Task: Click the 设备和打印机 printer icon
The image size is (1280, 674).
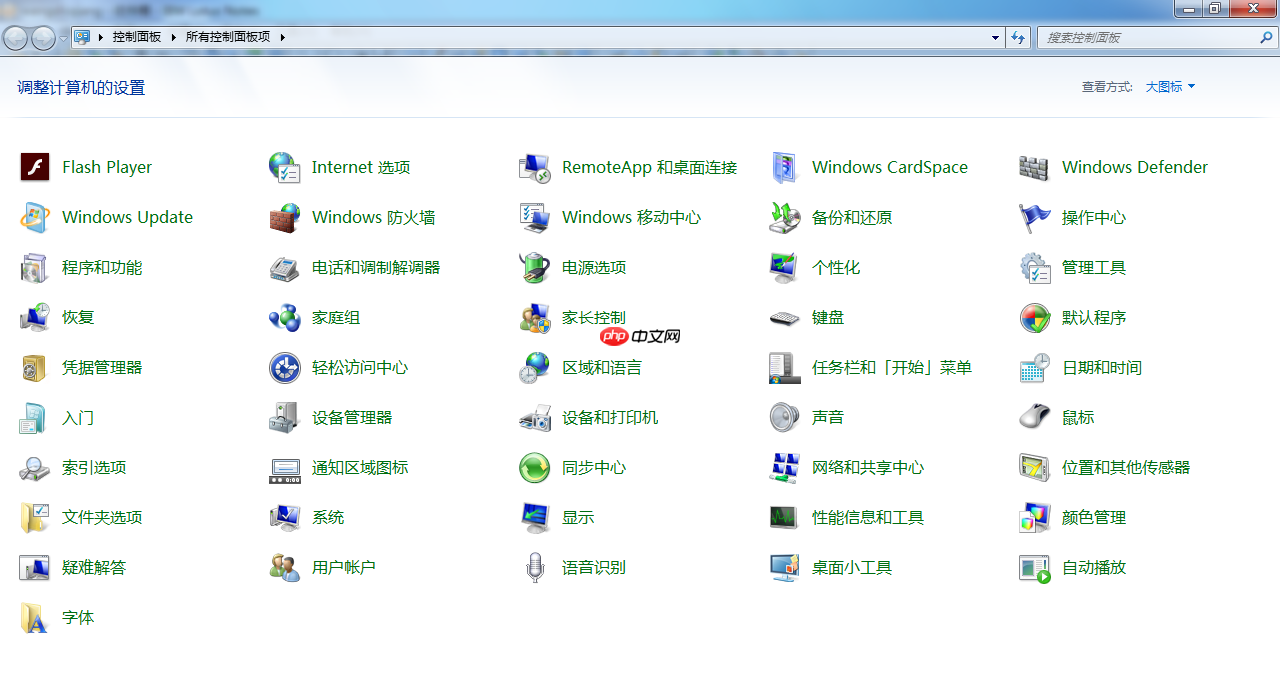Action: click(535, 417)
